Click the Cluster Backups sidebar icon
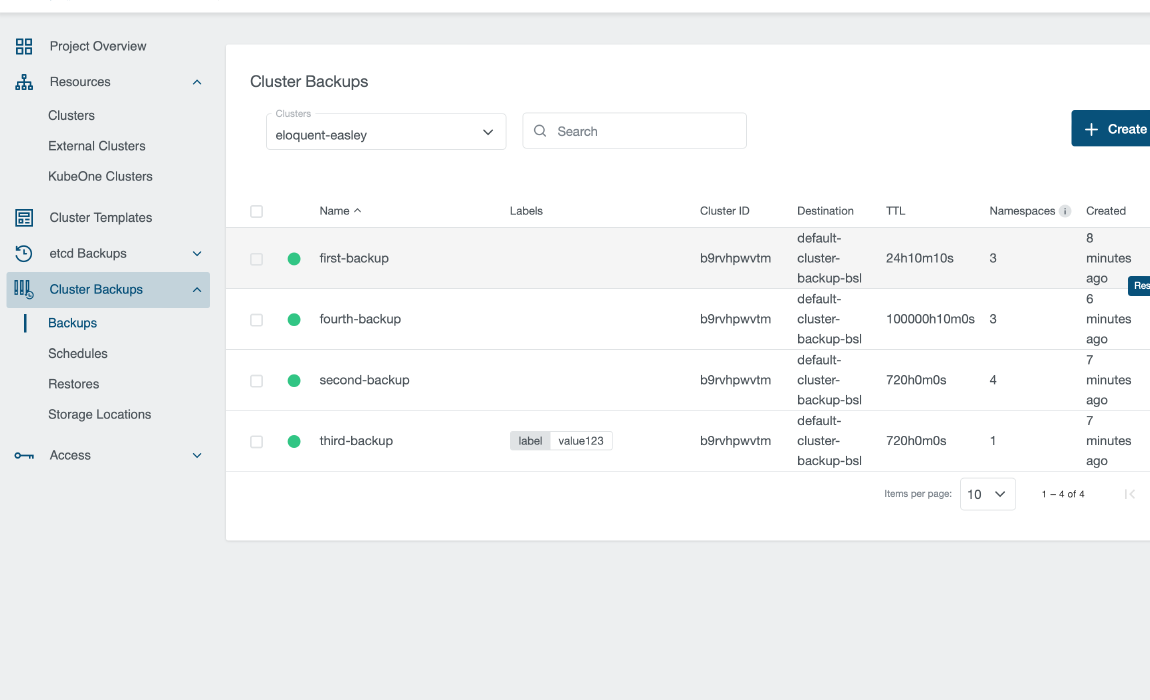Image resolution: width=1150 pixels, height=700 pixels. (24, 290)
